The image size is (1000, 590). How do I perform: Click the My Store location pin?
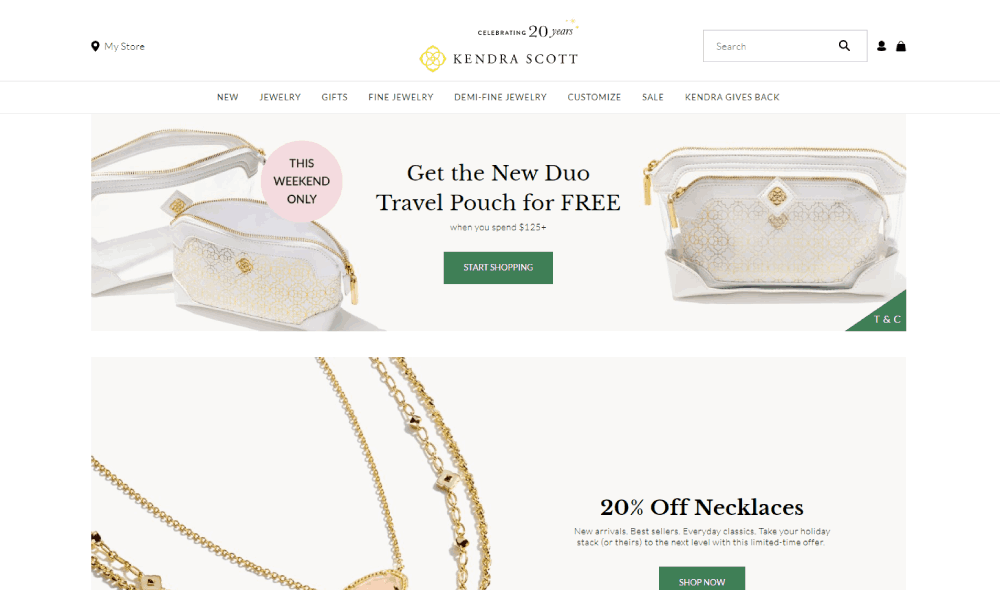point(95,46)
